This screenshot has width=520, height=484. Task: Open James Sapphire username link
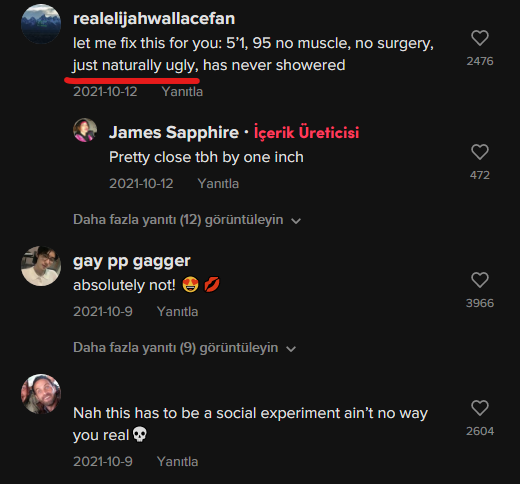click(x=174, y=132)
